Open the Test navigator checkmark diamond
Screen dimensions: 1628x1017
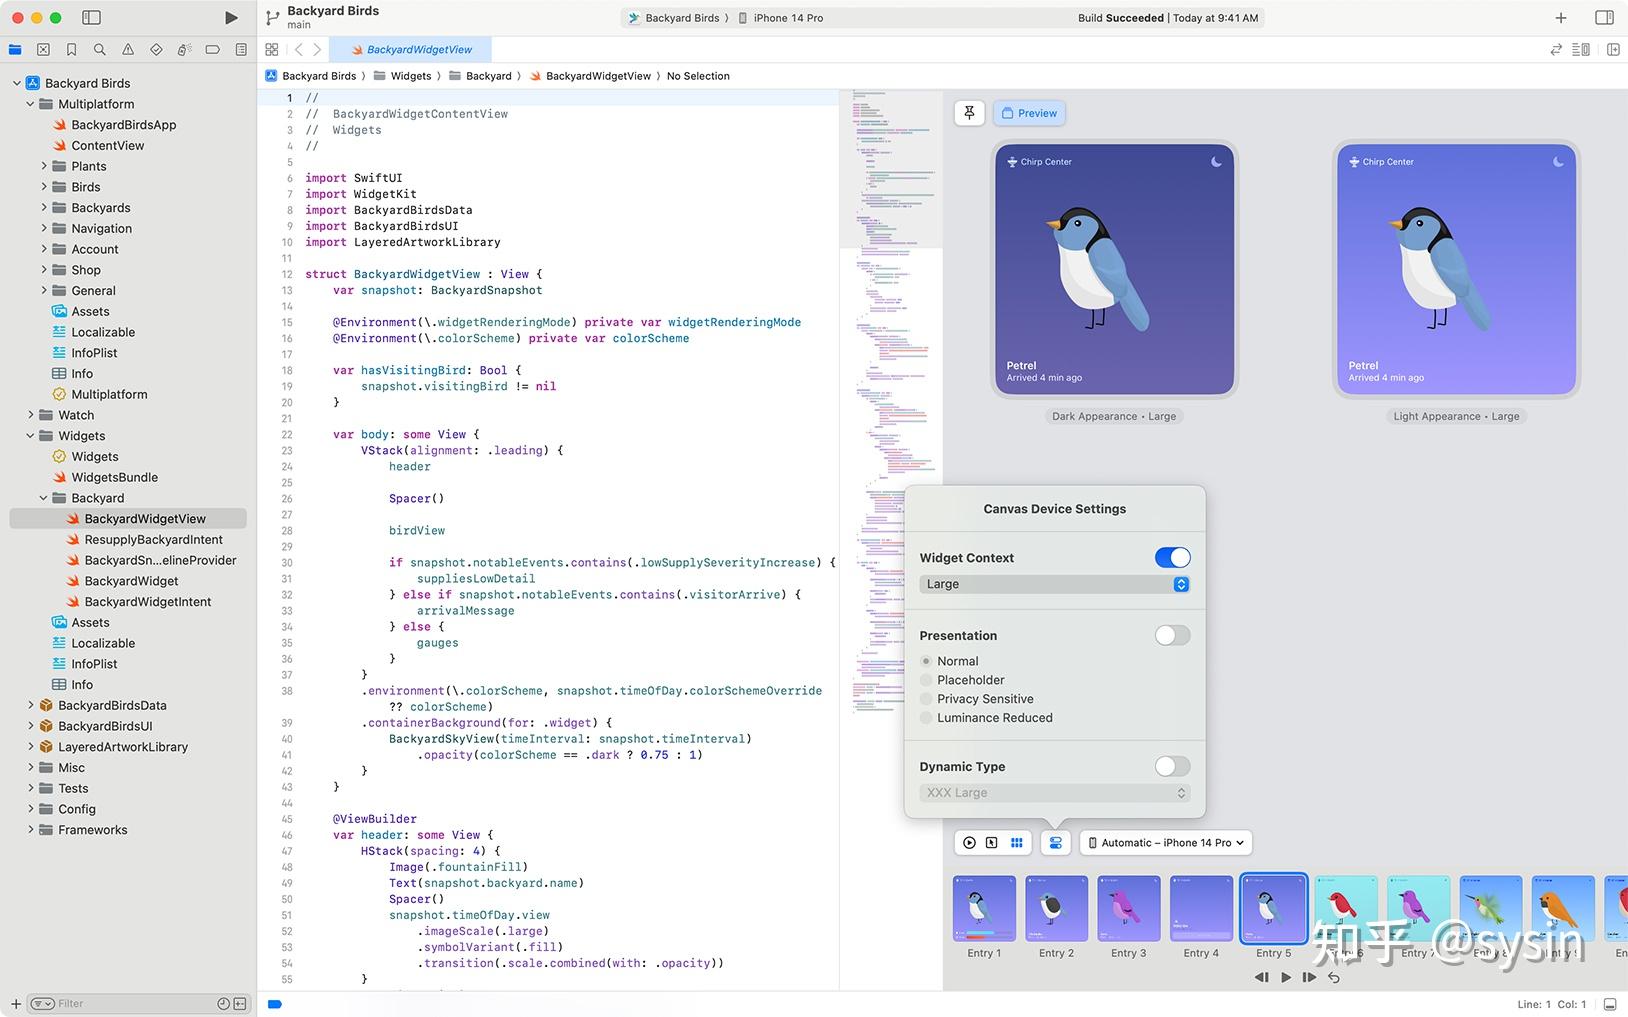click(156, 49)
